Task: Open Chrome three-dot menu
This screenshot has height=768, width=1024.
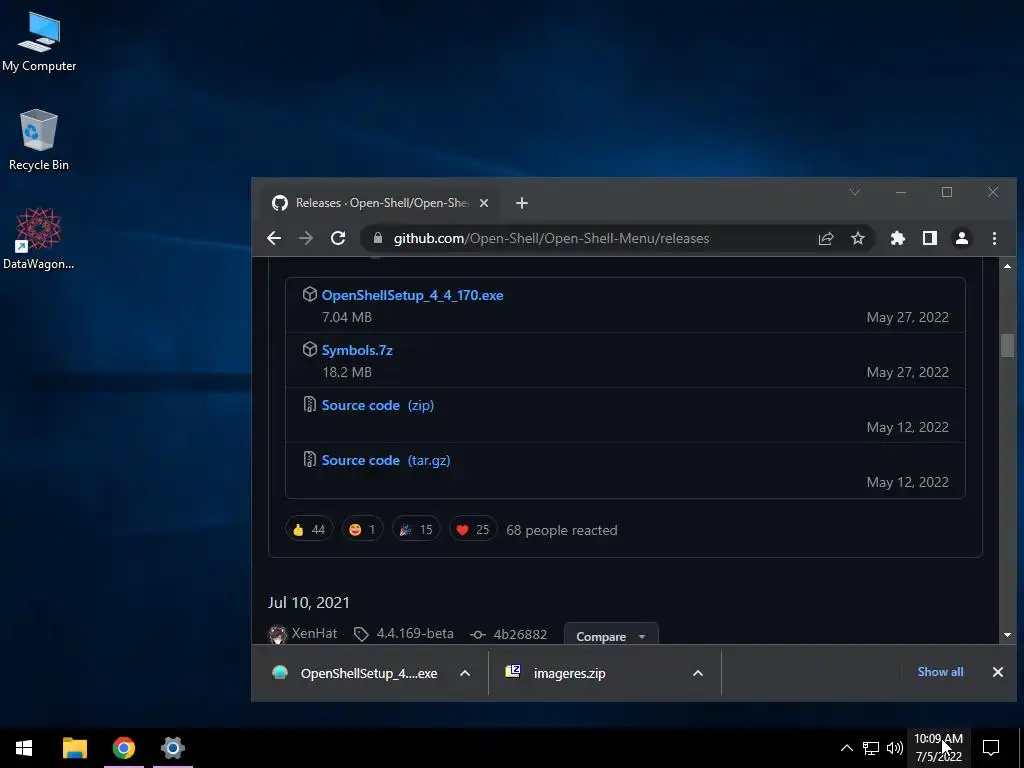Action: coord(994,238)
